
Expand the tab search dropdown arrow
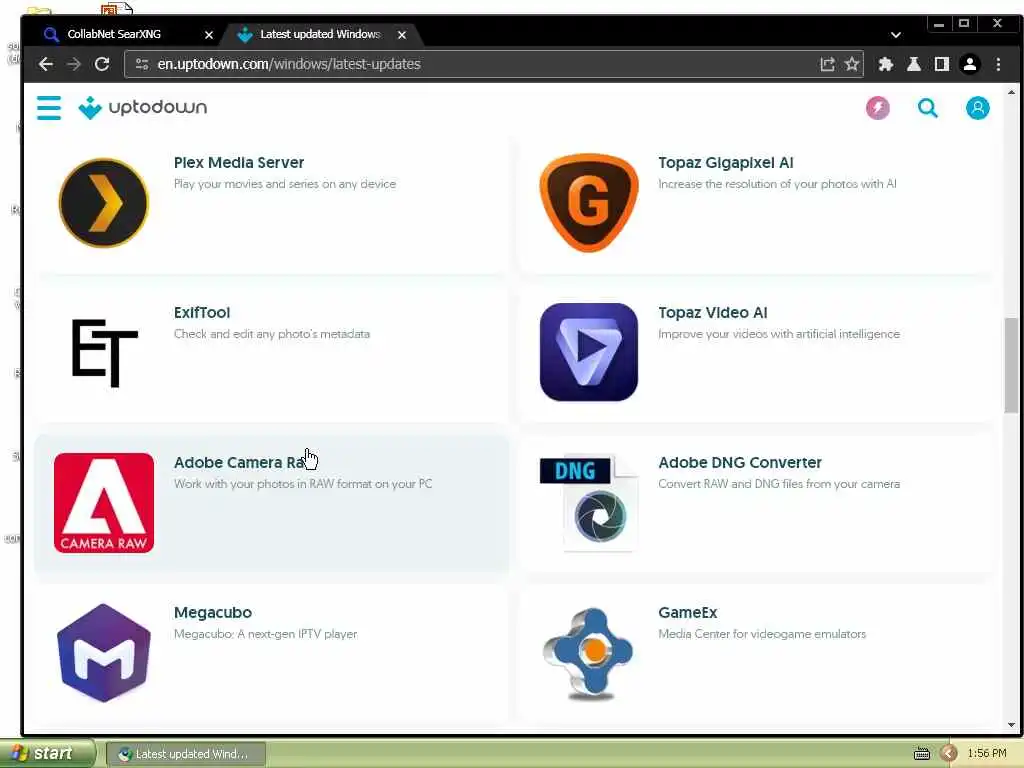896,35
